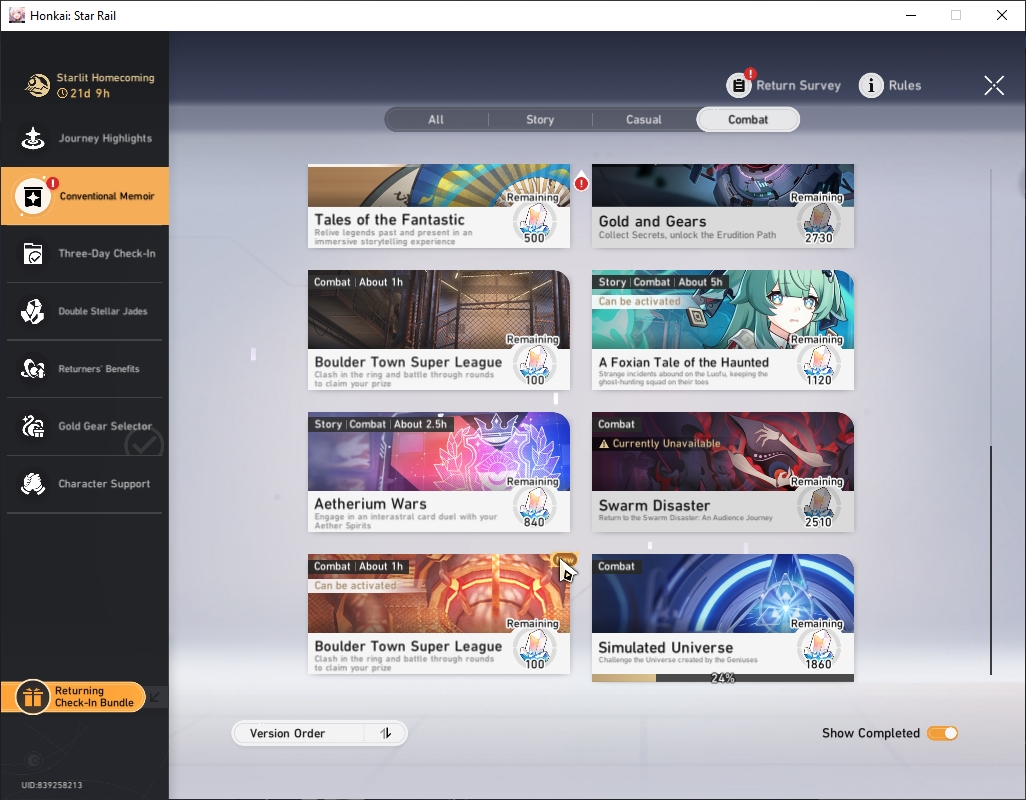Toggle the Show Completed switch
1026x800 pixels.
pyautogui.click(x=942, y=733)
